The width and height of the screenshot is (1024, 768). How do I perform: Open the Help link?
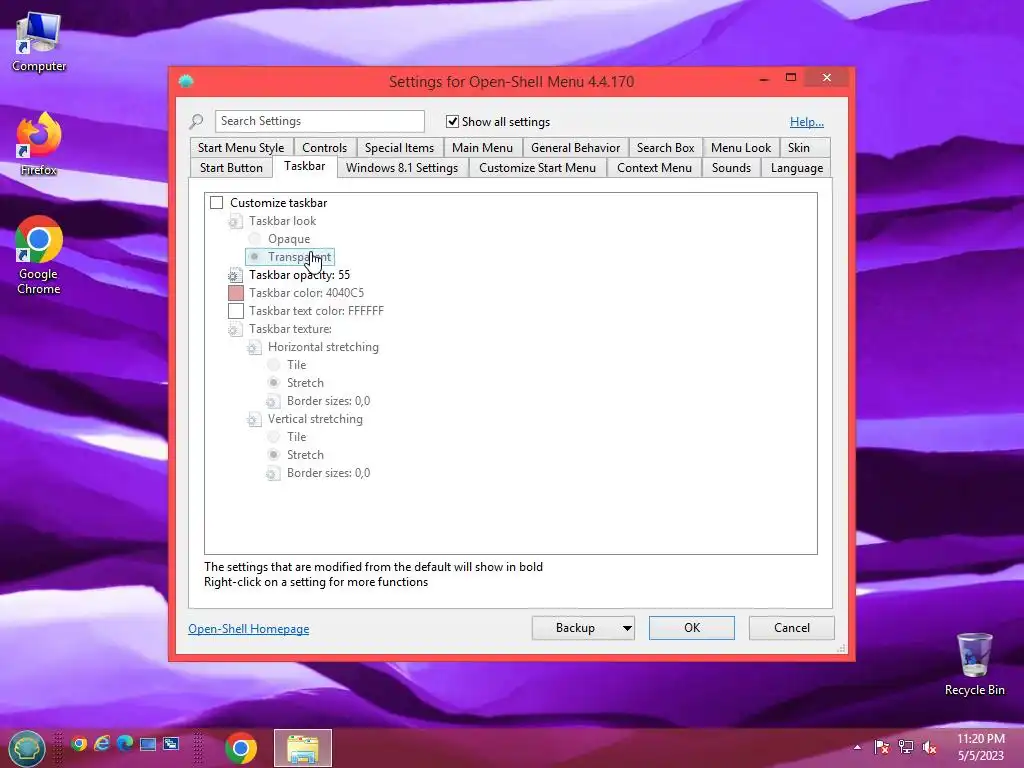point(807,122)
